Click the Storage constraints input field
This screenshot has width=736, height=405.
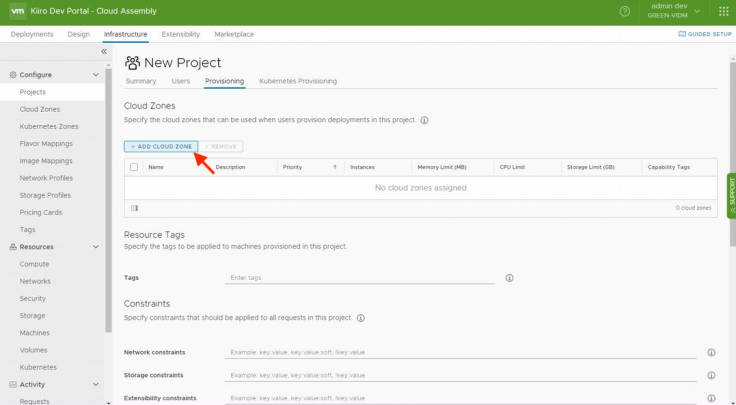click(x=460, y=375)
